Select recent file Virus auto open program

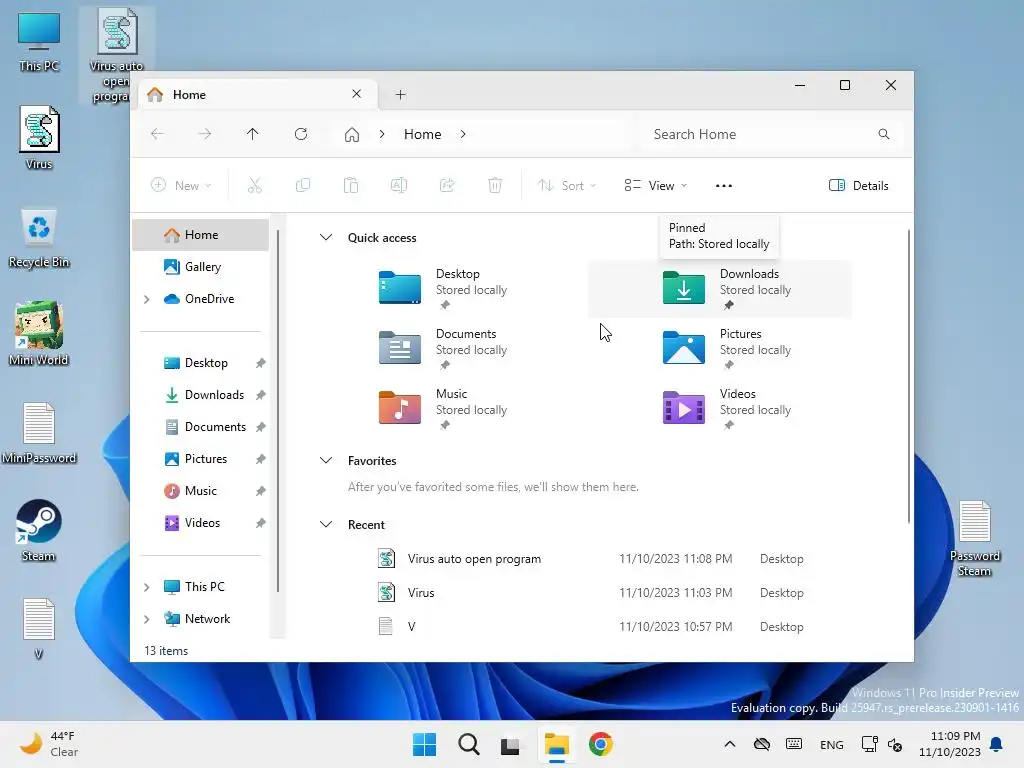point(591,559)
